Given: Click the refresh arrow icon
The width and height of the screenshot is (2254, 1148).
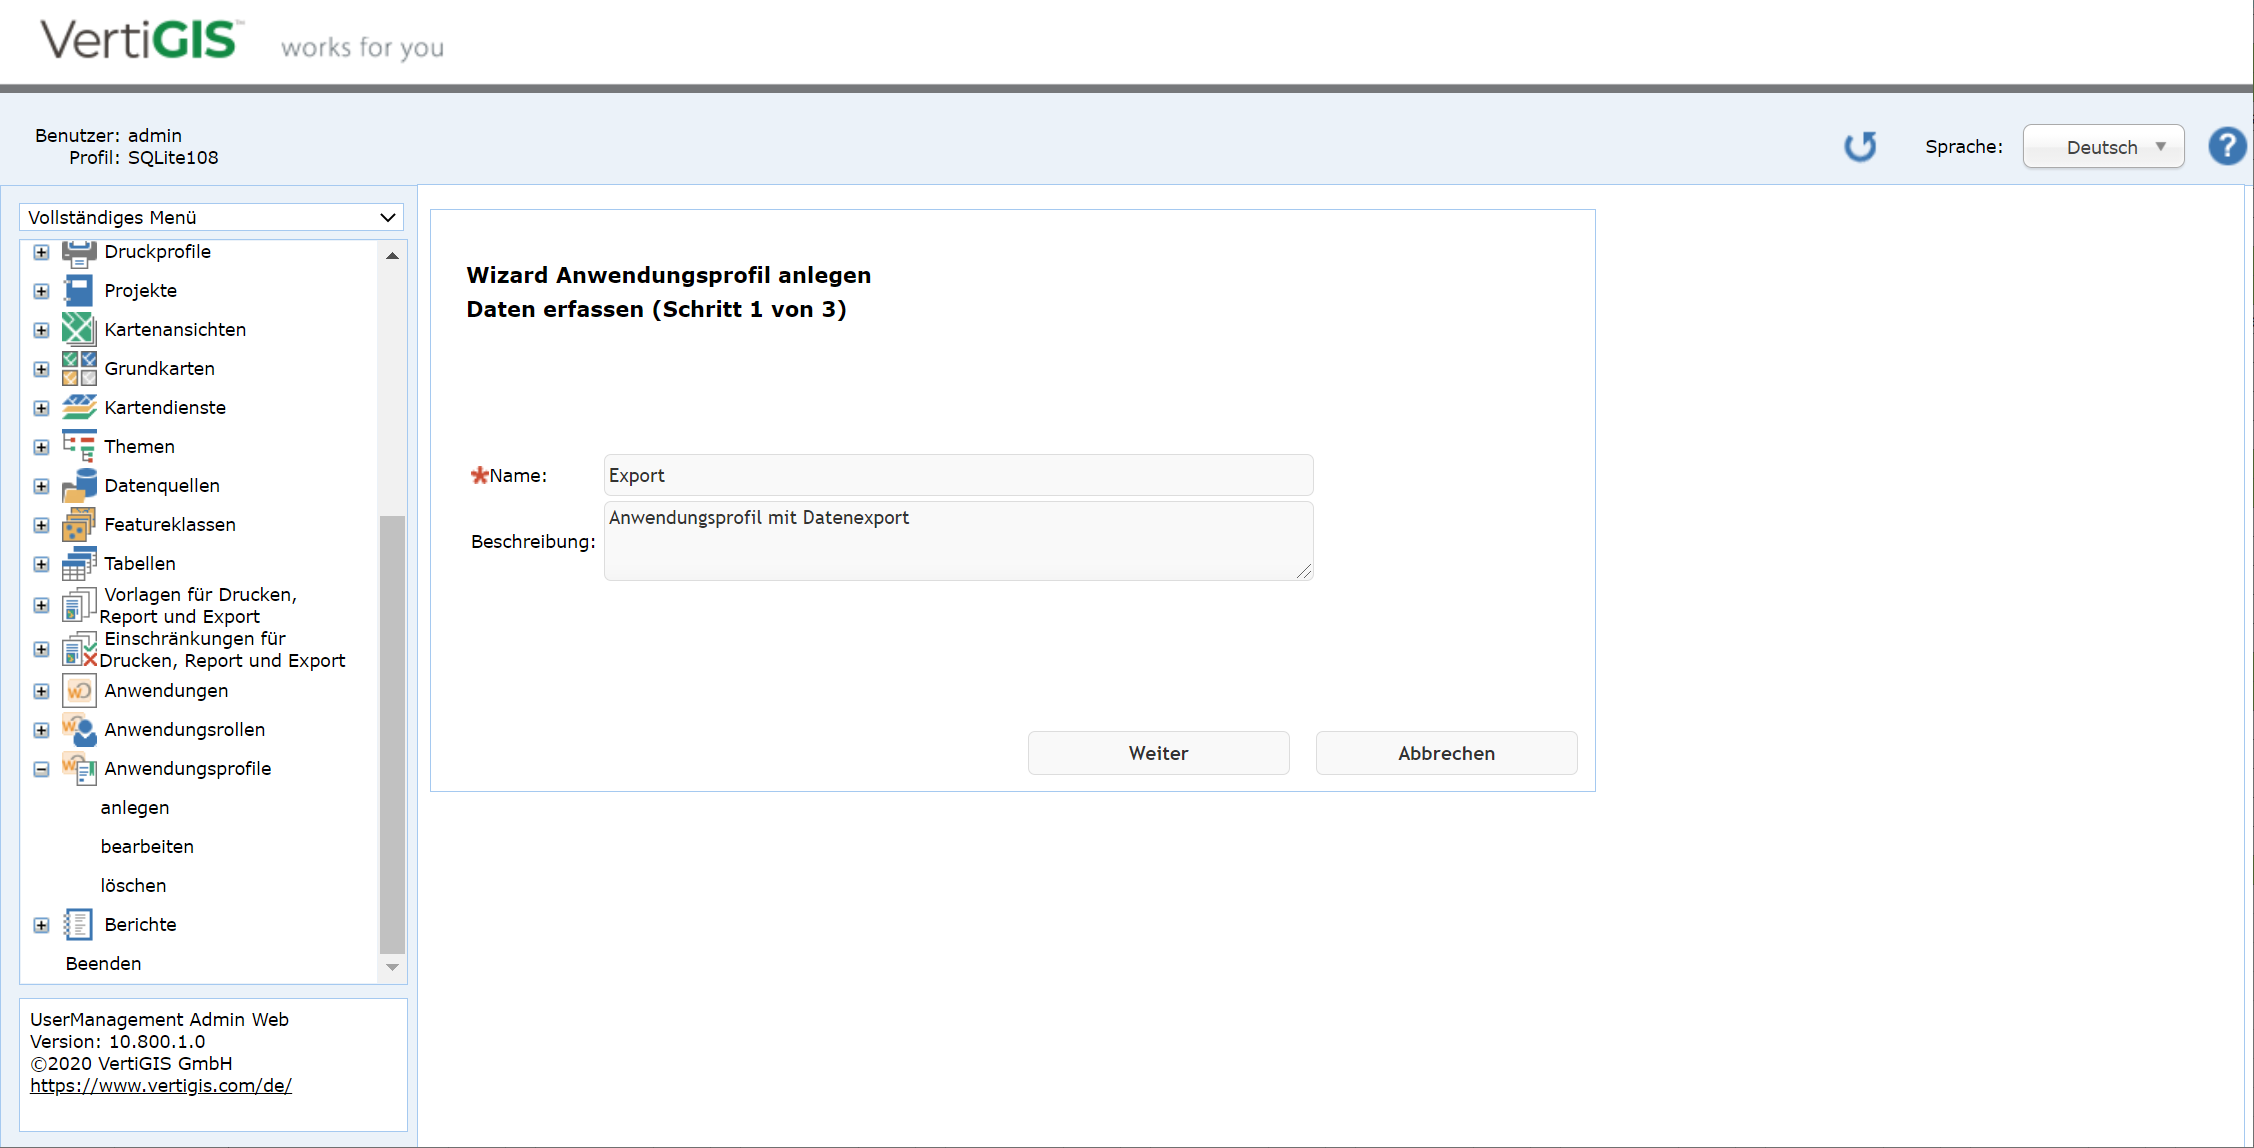Looking at the screenshot, I should tap(1860, 147).
